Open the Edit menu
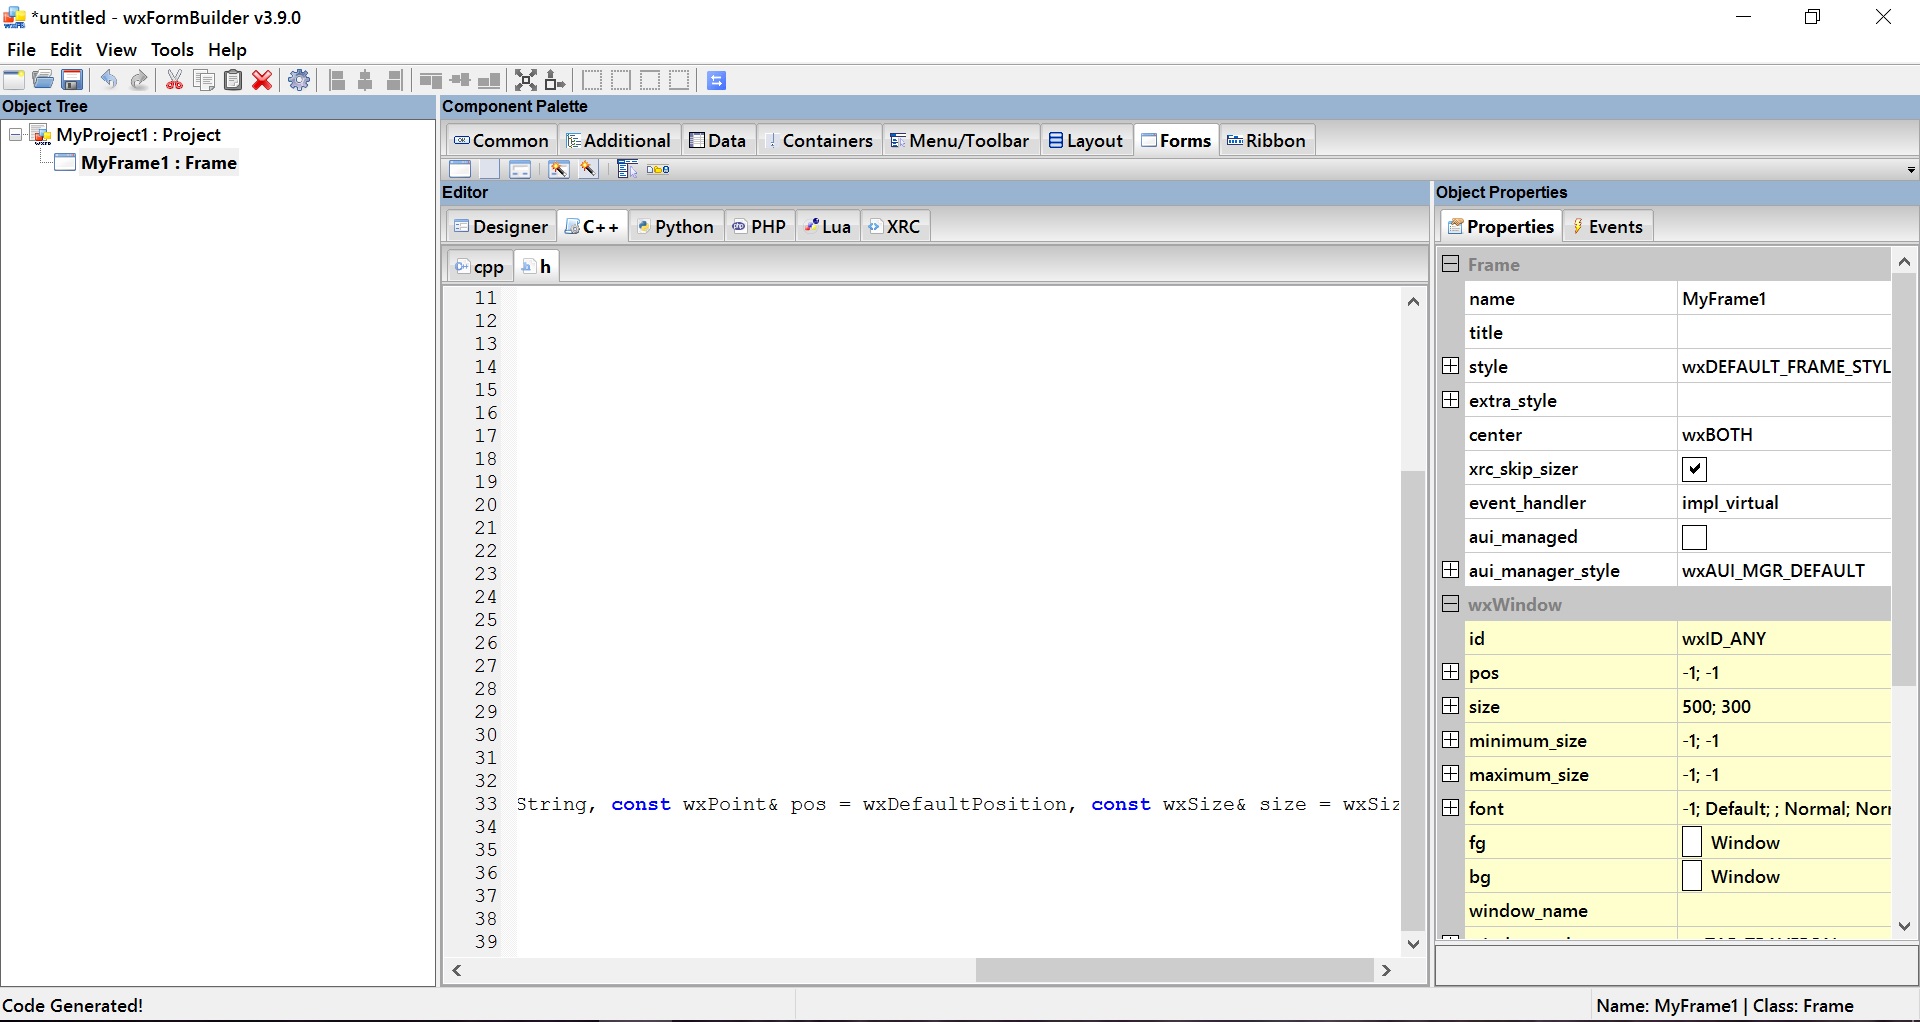This screenshot has width=1920, height=1022. pyautogui.click(x=66, y=49)
